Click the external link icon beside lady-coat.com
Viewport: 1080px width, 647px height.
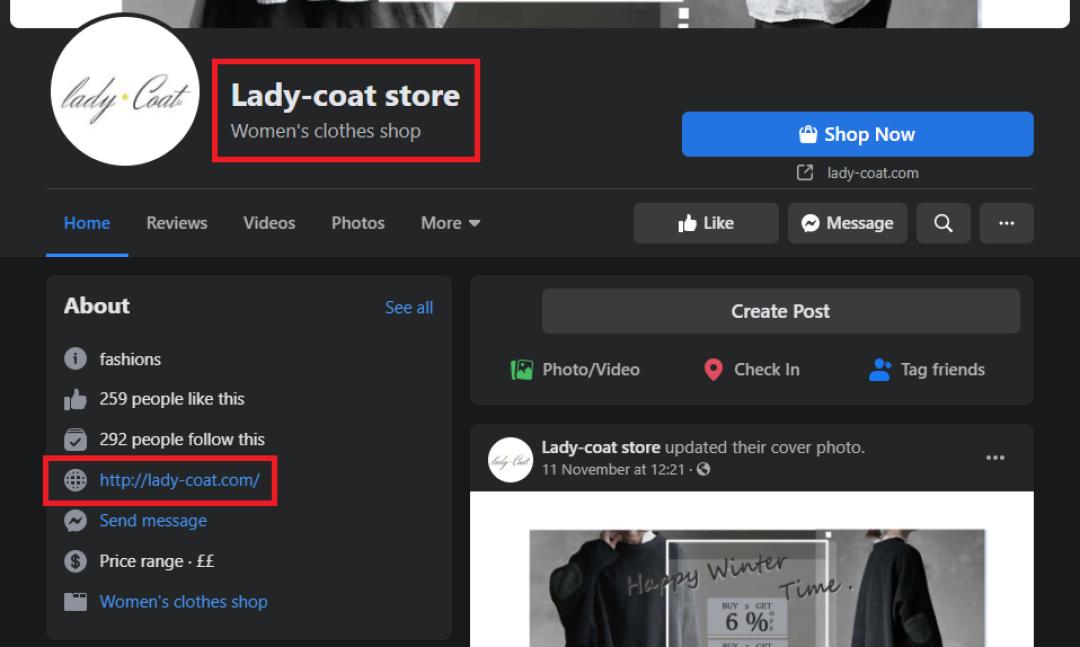804,172
